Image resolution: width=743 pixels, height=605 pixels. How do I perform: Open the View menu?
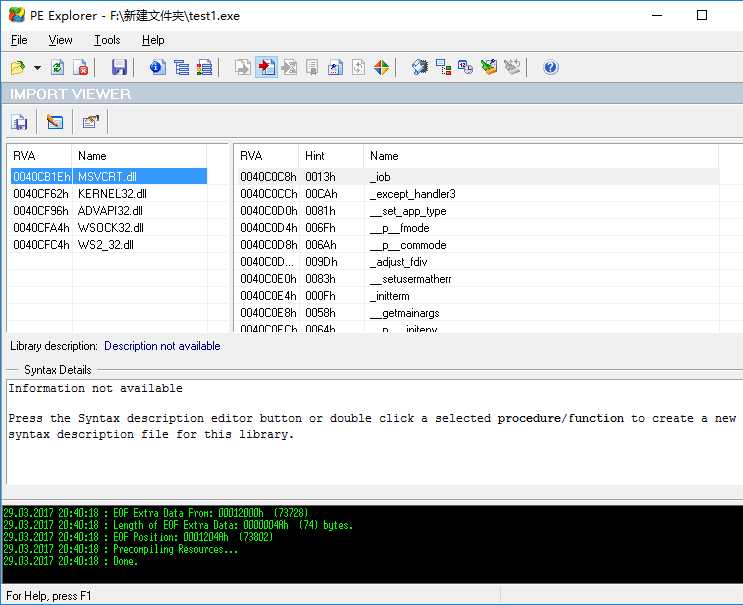tap(61, 40)
